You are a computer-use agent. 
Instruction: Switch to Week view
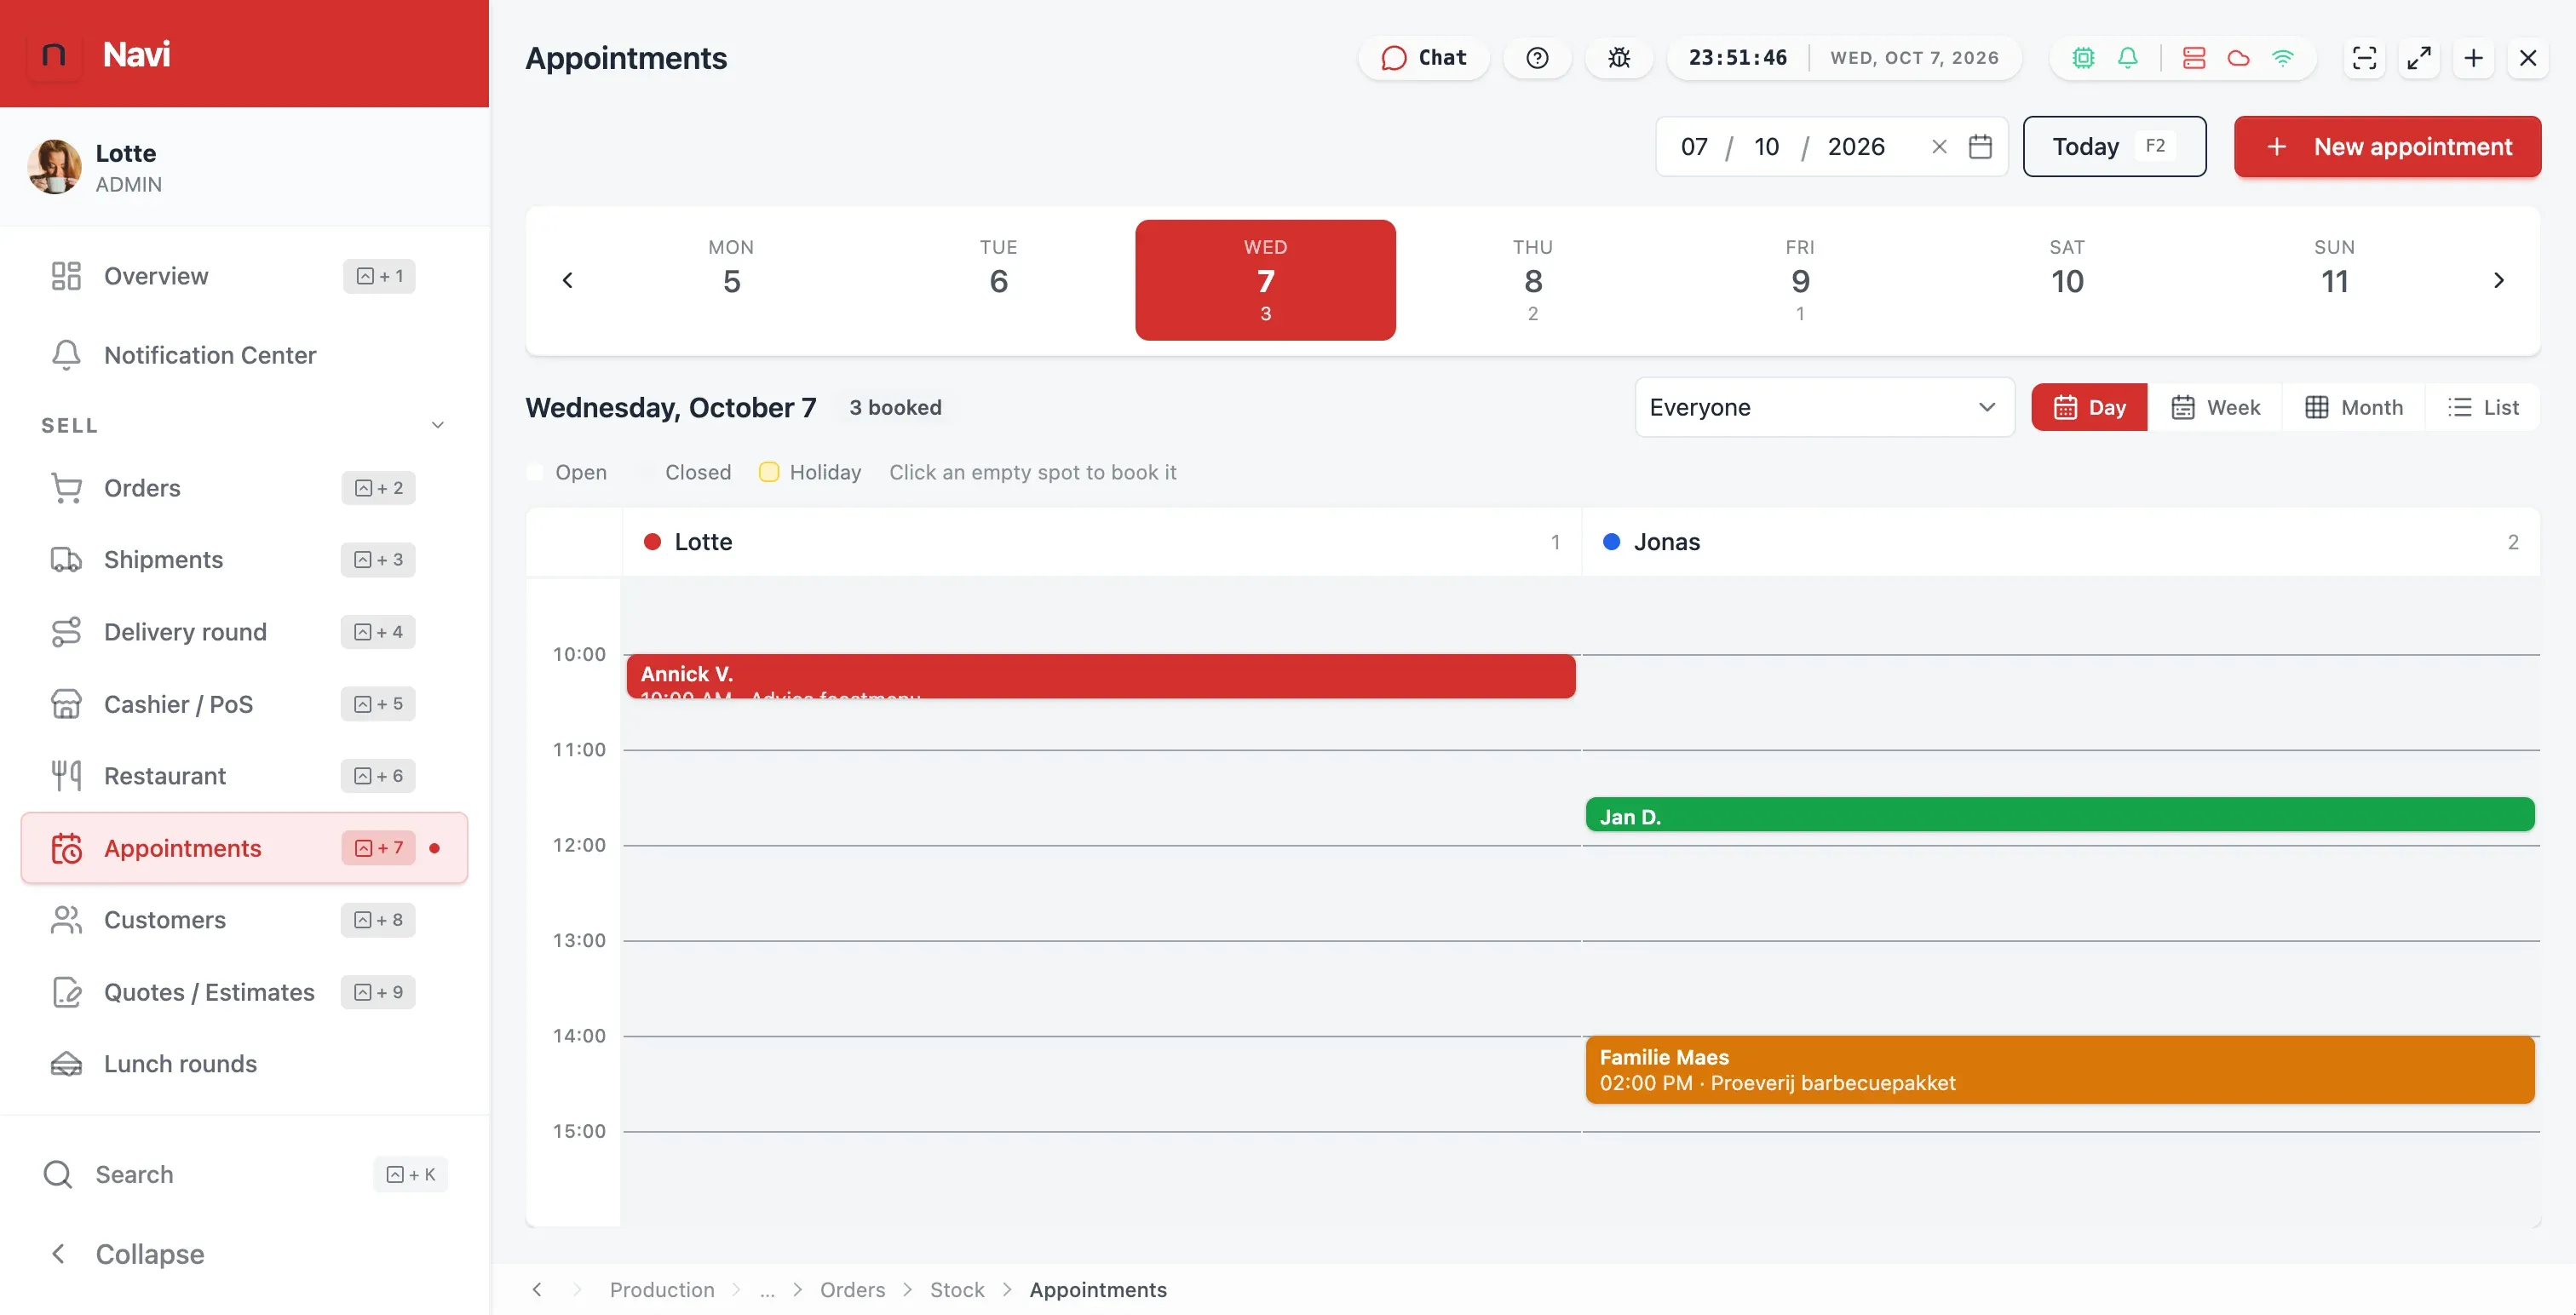[2215, 407]
